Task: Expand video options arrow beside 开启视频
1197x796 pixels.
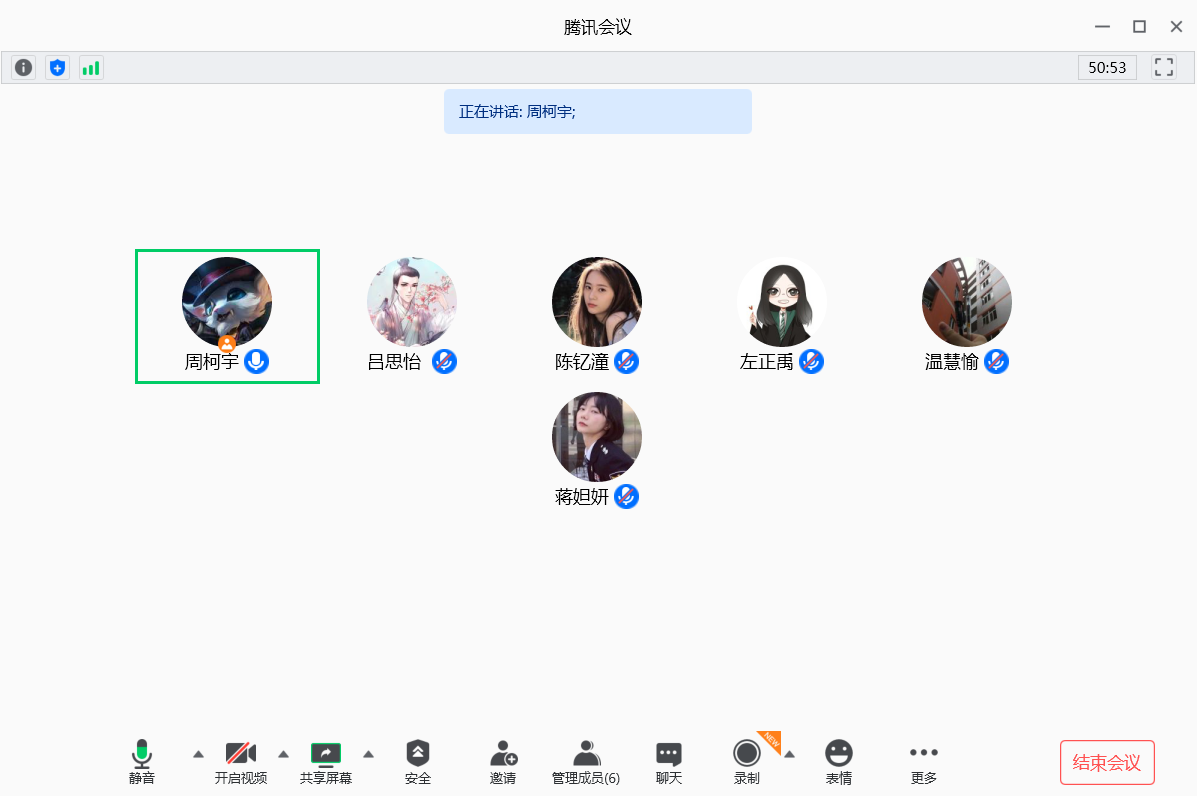Action: (283, 754)
